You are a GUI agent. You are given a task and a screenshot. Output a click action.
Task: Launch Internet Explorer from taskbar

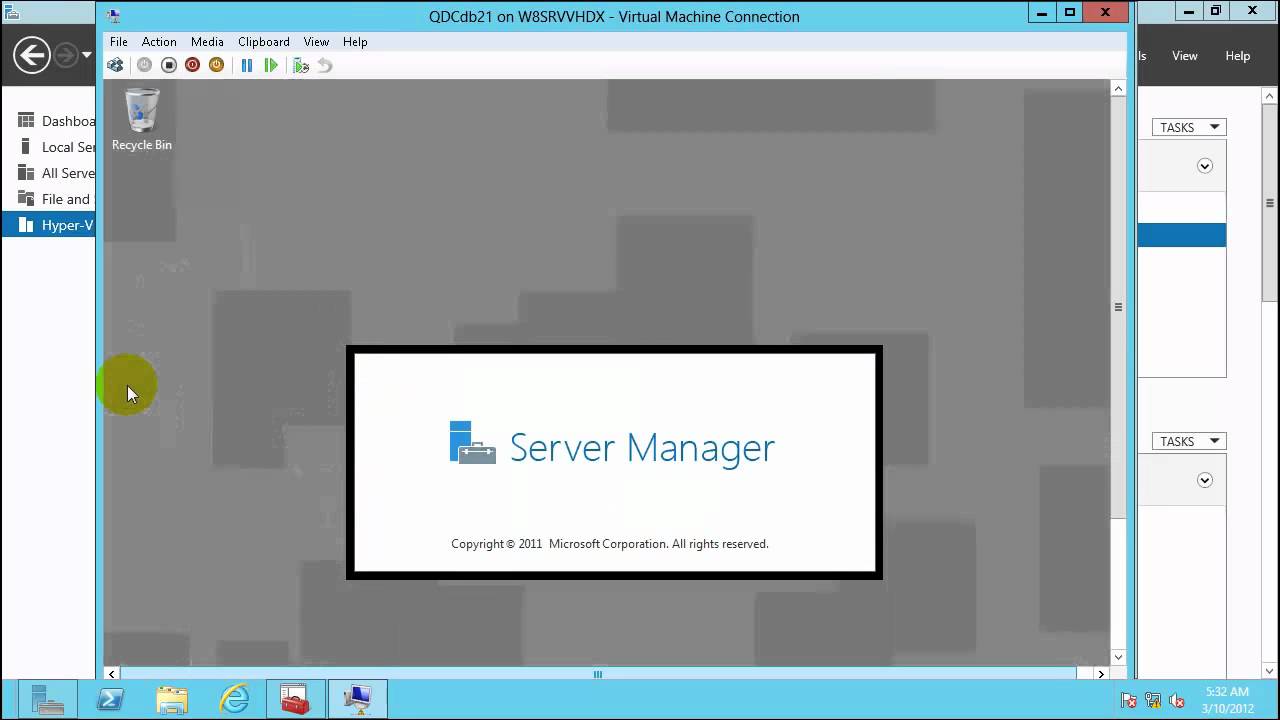pyautogui.click(x=234, y=700)
